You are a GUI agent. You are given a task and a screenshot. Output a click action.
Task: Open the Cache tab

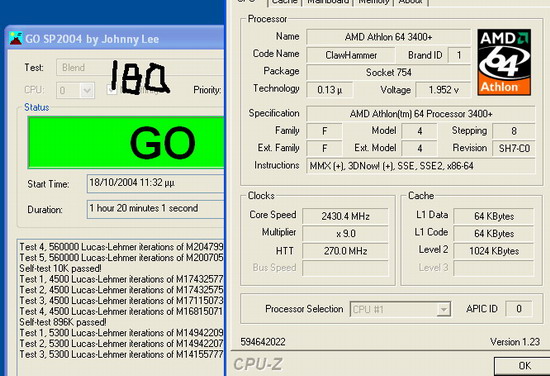(284, 2)
